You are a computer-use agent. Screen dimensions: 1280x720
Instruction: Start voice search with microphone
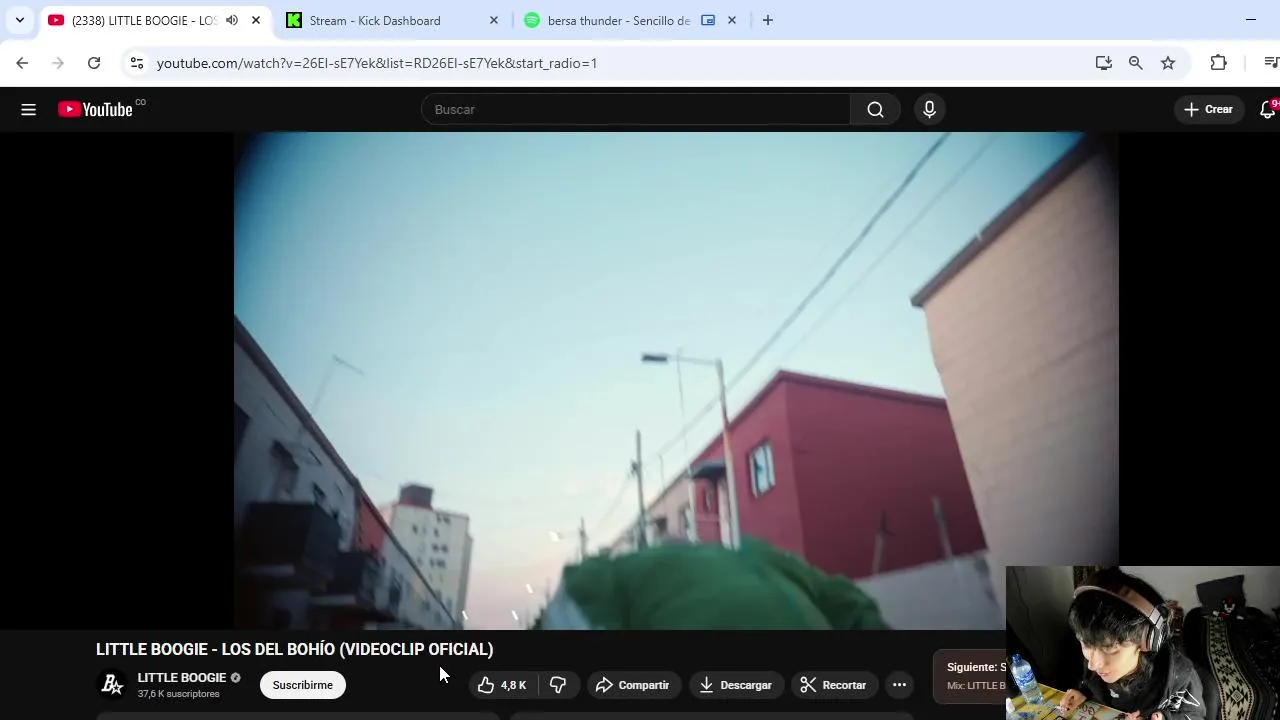point(929,110)
